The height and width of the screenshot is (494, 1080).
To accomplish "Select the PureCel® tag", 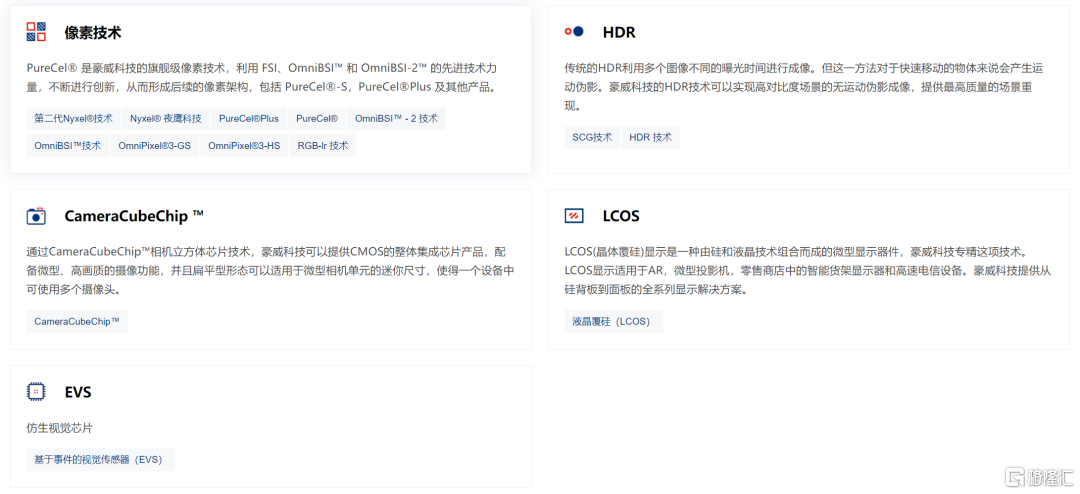I will (x=317, y=119).
